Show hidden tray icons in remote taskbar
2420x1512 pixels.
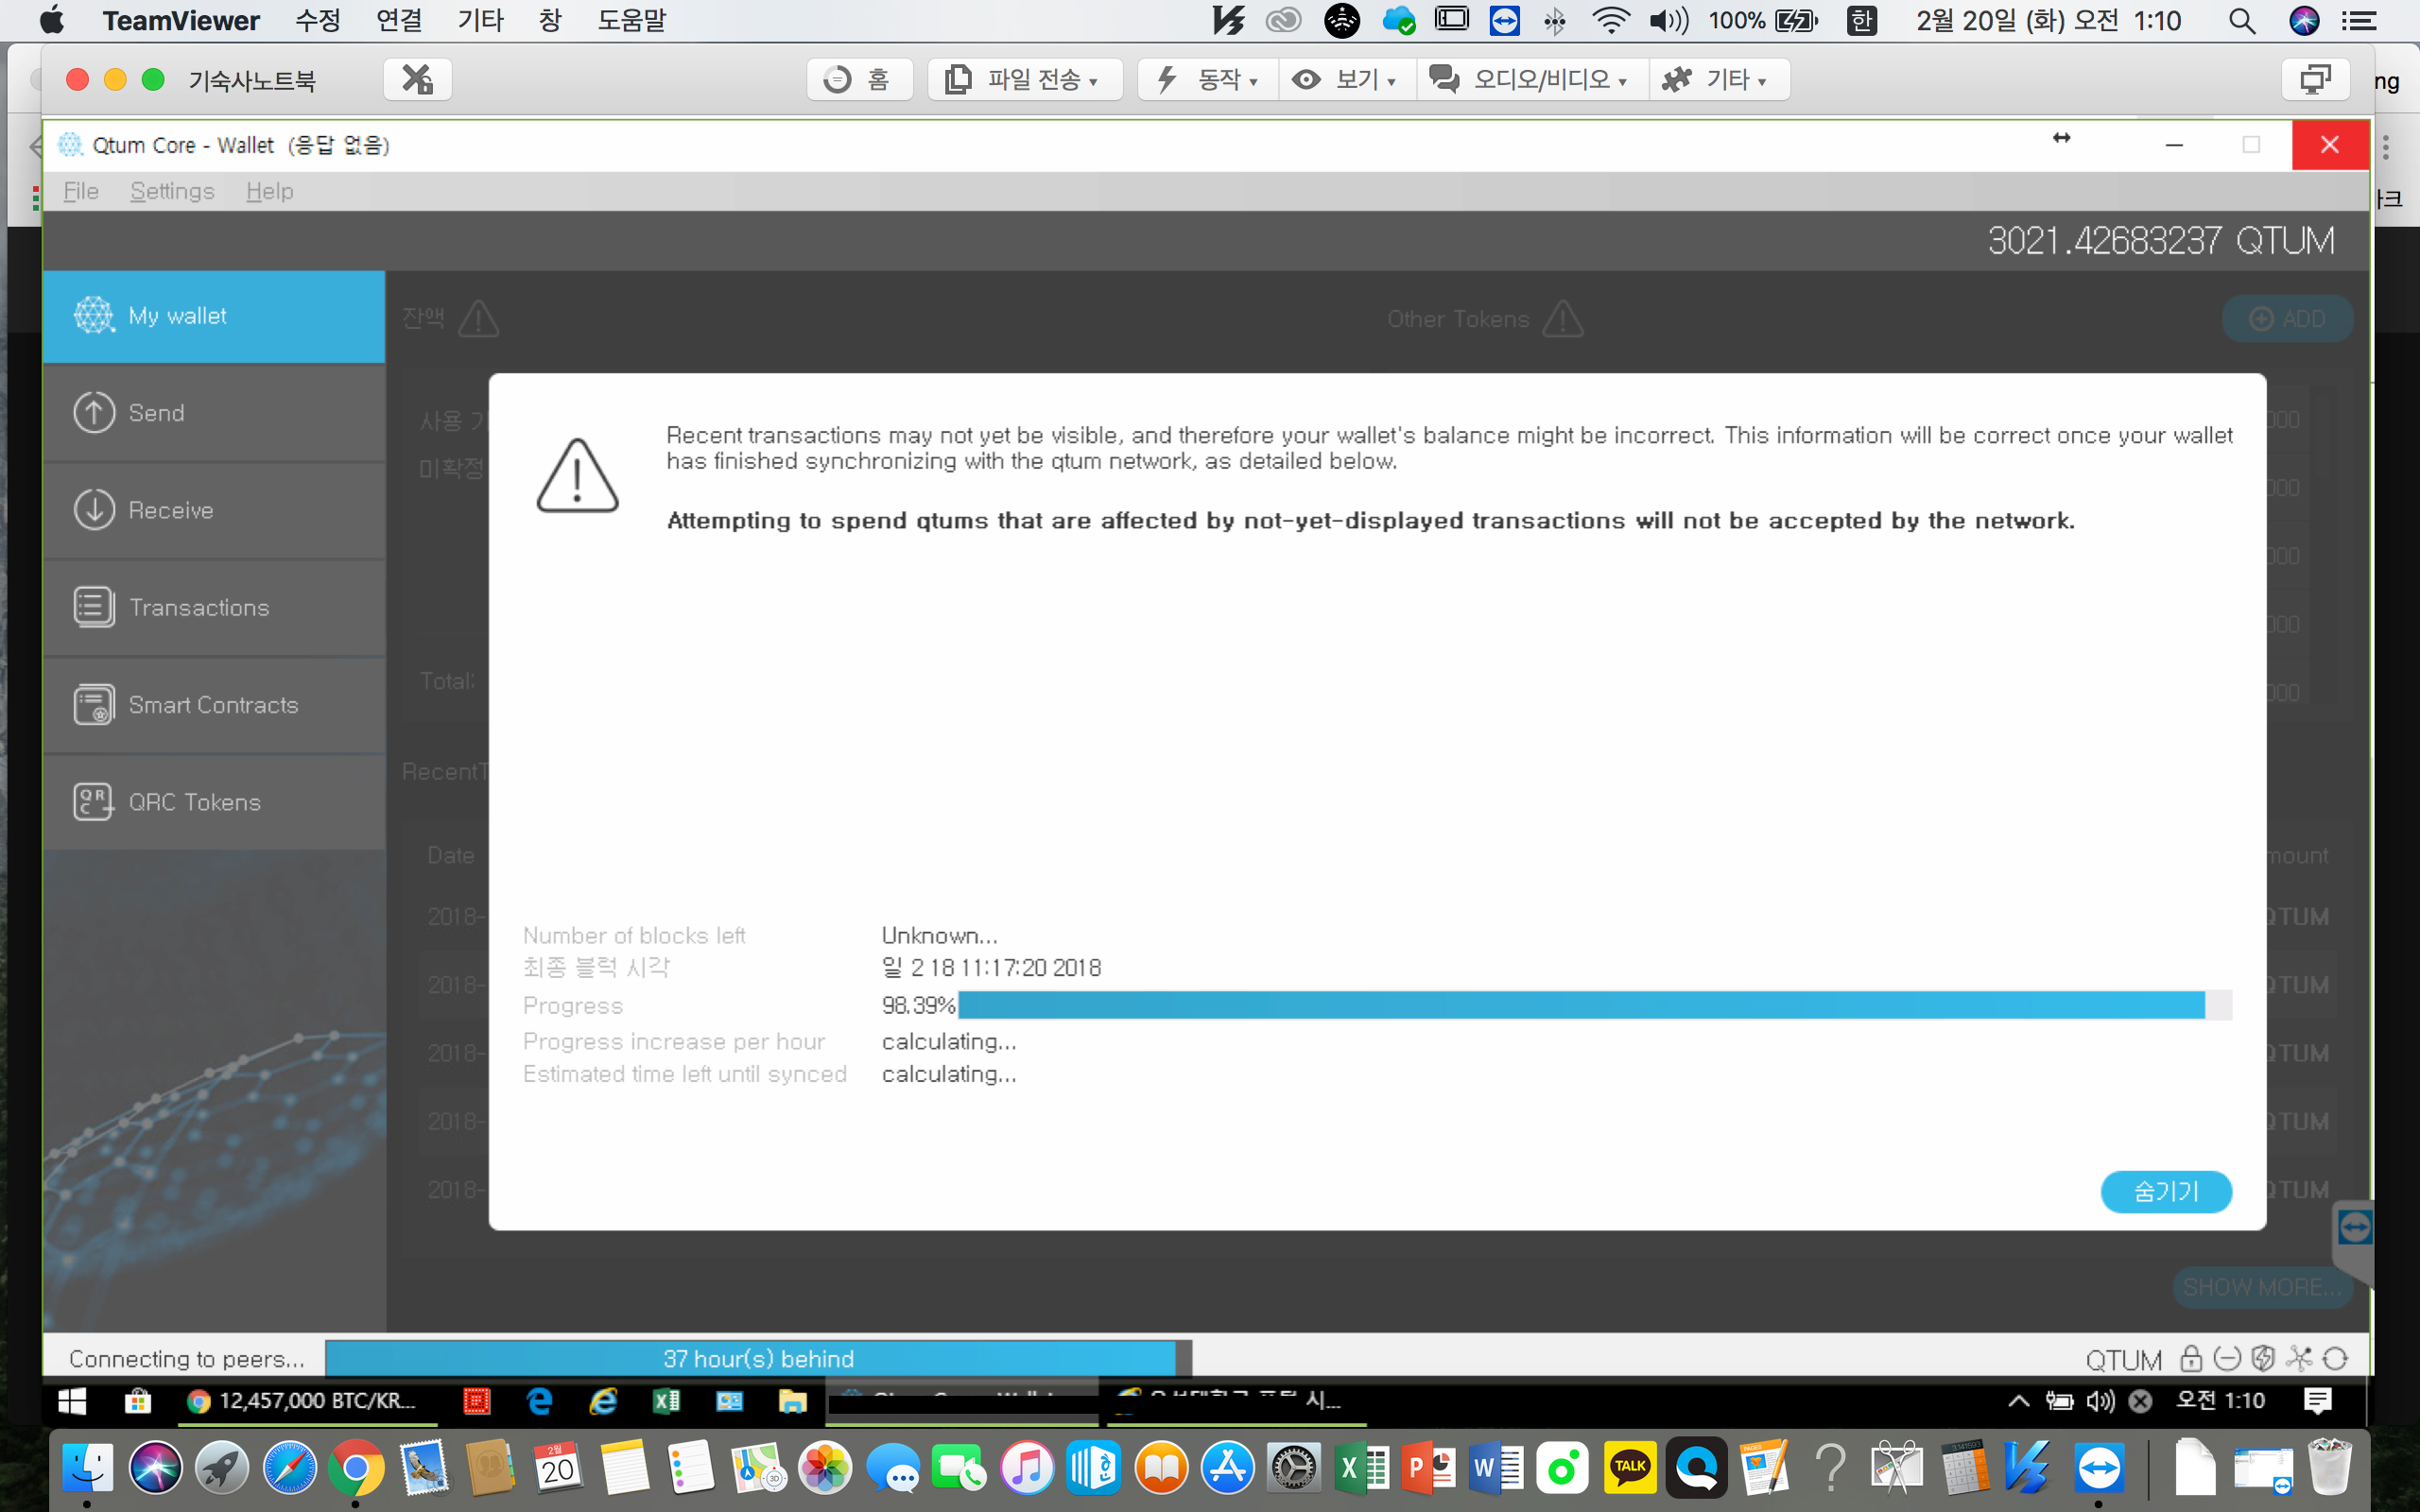[x=2018, y=1401]
